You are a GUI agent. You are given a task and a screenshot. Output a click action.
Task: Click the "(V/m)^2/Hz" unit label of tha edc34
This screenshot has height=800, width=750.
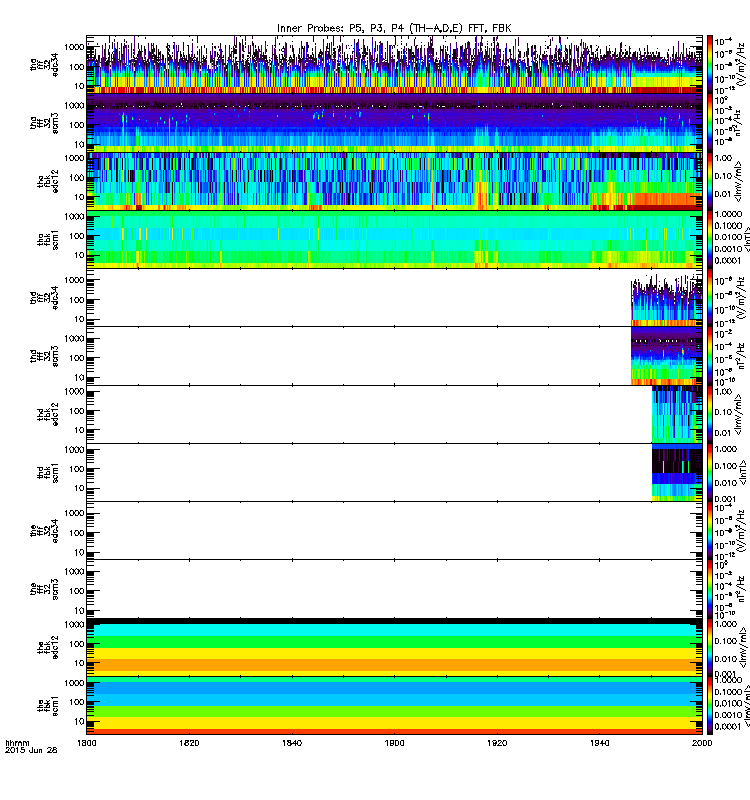(740, 65)
